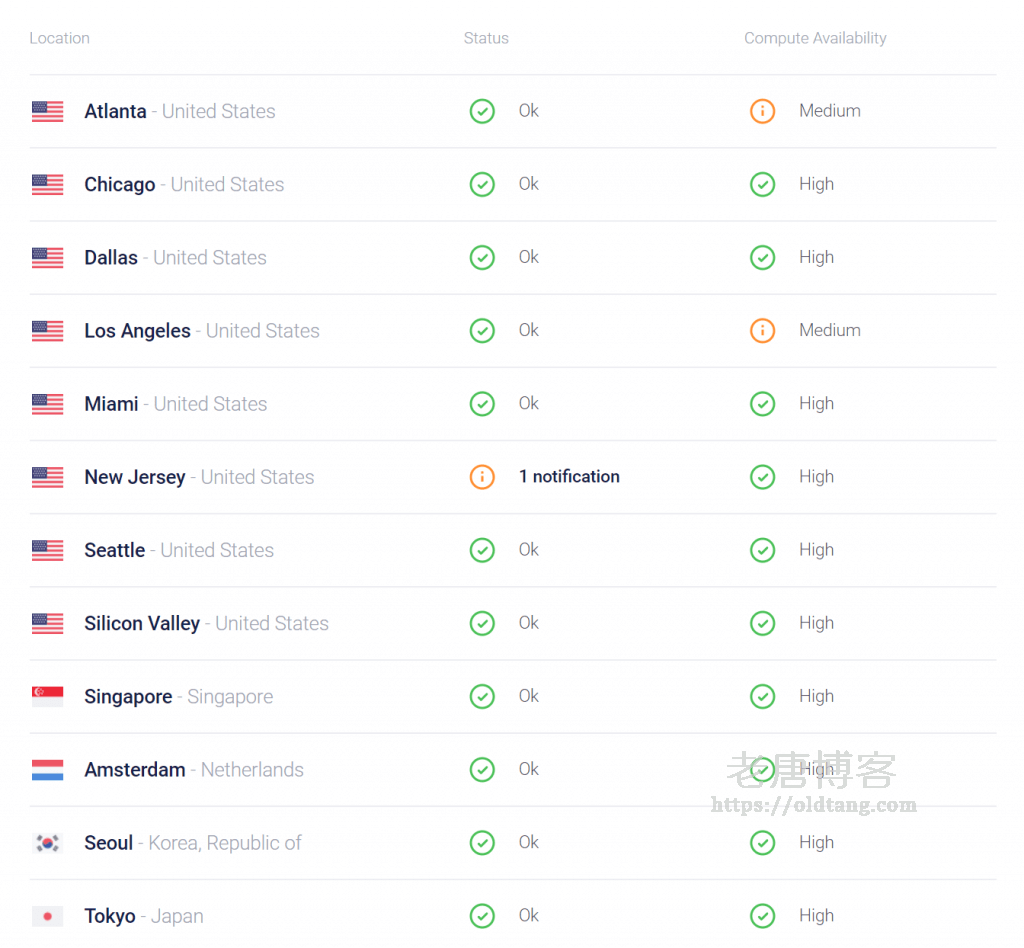Select the Silicon Valley location name
Viewport: 1024px width, 948px height.
pyautogui.click(x=142, y=623)
